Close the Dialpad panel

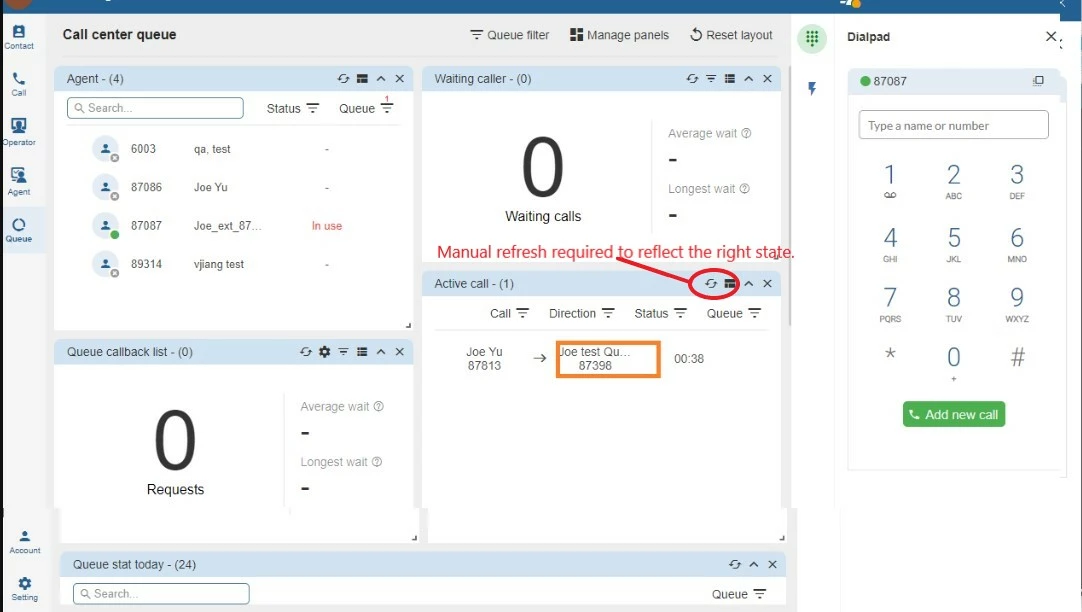tap(1051, 36)
